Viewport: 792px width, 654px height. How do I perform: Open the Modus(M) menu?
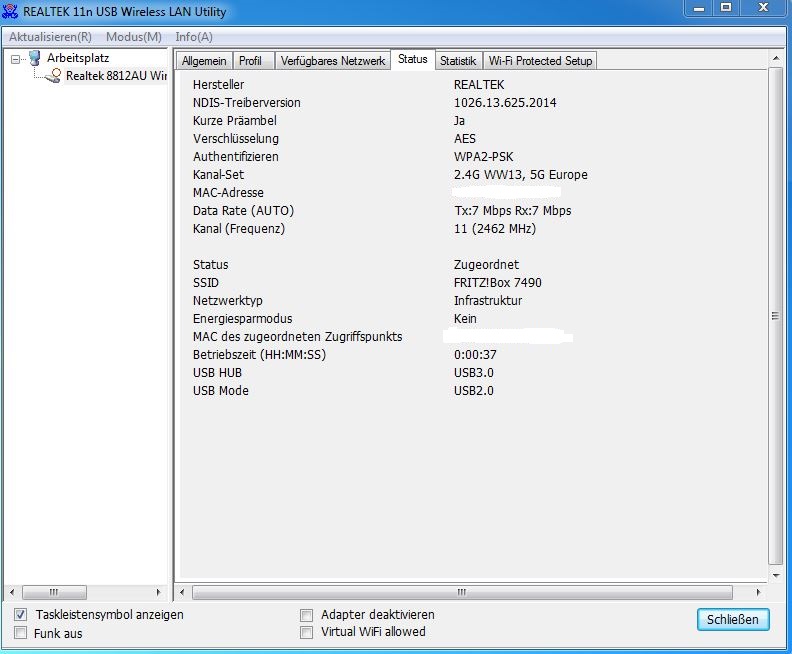click(x=134, y=37)
